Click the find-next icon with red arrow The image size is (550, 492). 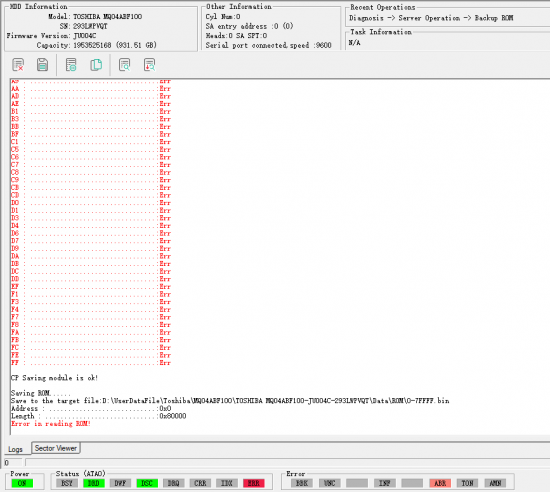(x=149, y=65)
